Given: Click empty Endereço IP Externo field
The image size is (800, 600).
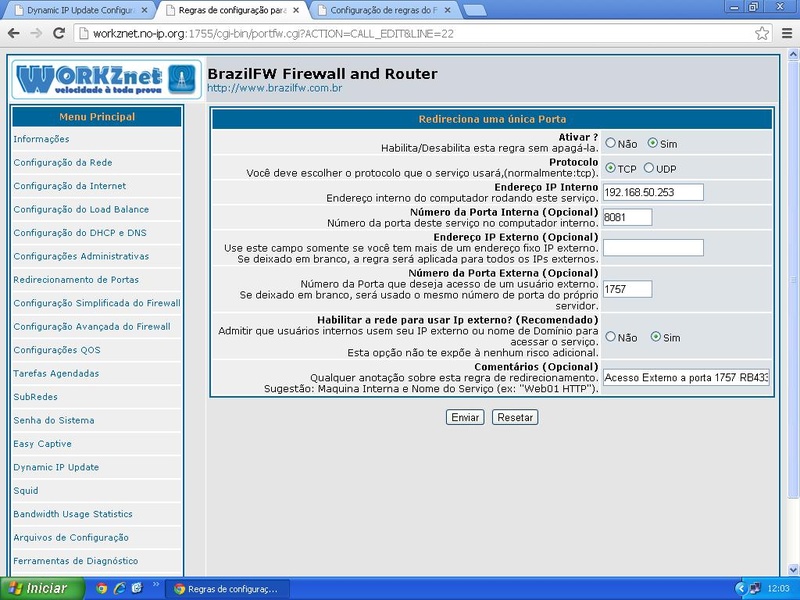Looking at the screenshot, I should [653, 247].
